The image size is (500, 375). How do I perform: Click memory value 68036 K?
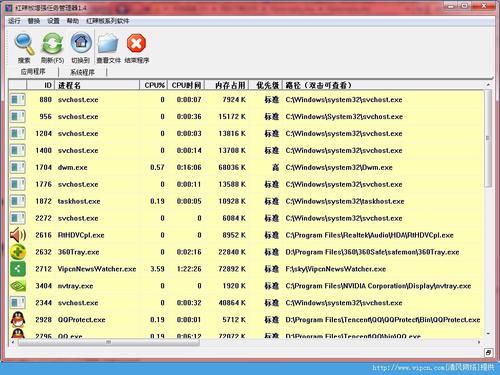click(232, 167)
